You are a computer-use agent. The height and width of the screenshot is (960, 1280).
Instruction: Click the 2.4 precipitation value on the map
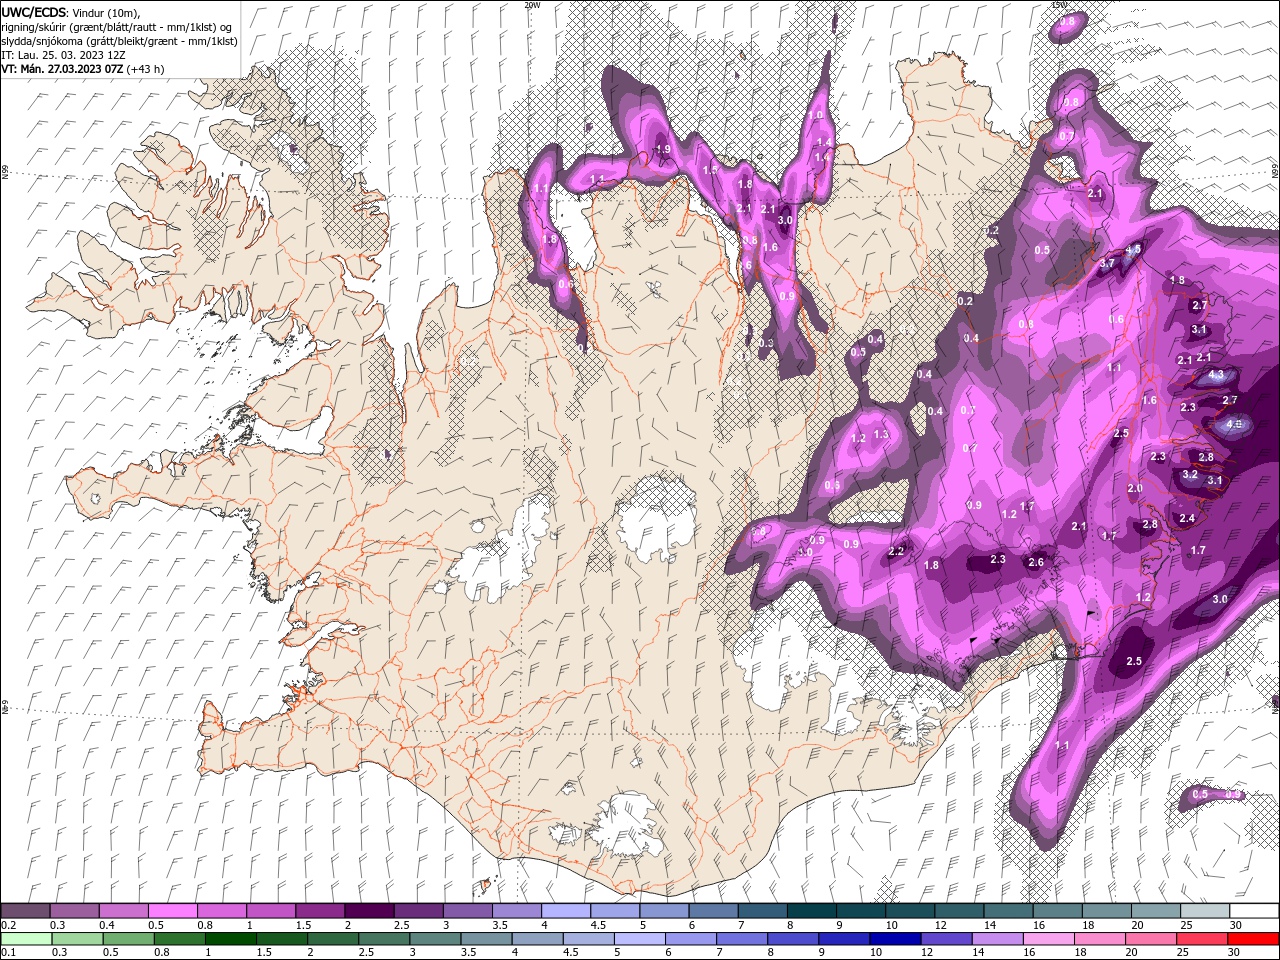pyautogui.click(x=1187, y=518)
